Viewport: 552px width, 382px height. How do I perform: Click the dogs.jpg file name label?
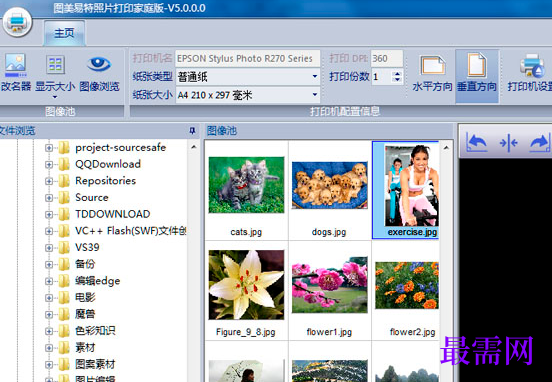click(x=329, y=232)
